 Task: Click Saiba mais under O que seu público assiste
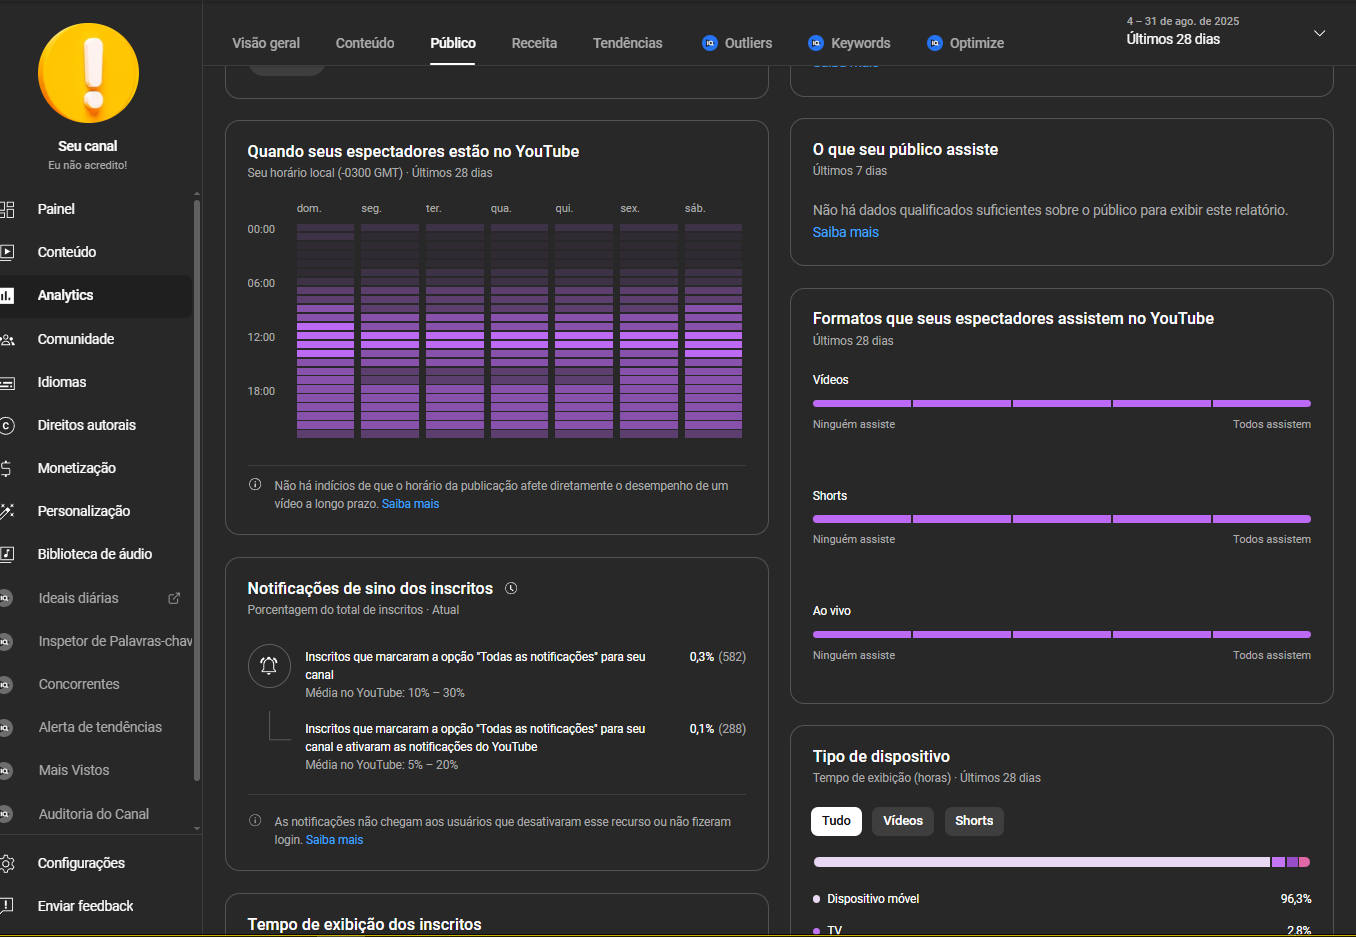845,232
